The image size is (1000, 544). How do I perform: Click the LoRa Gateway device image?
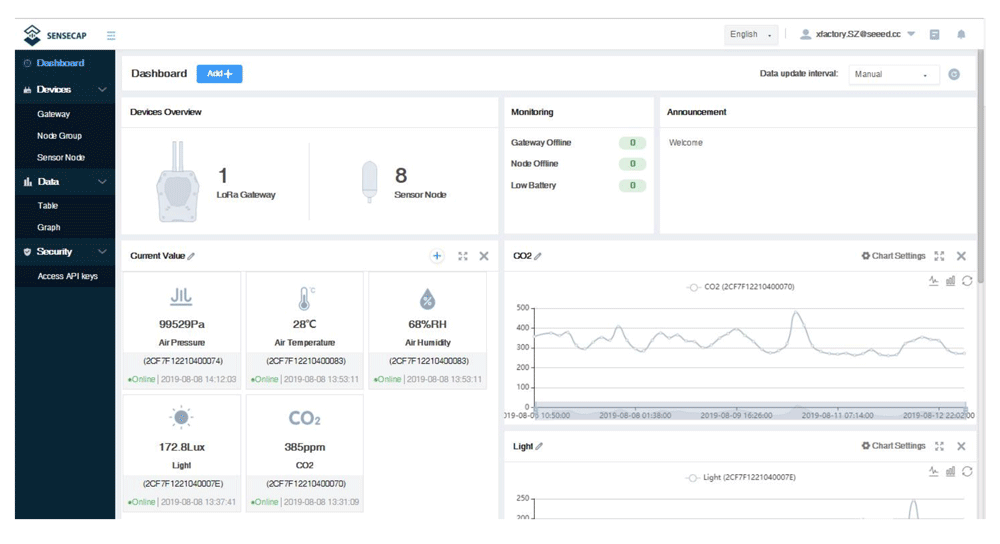pos(178,182)
